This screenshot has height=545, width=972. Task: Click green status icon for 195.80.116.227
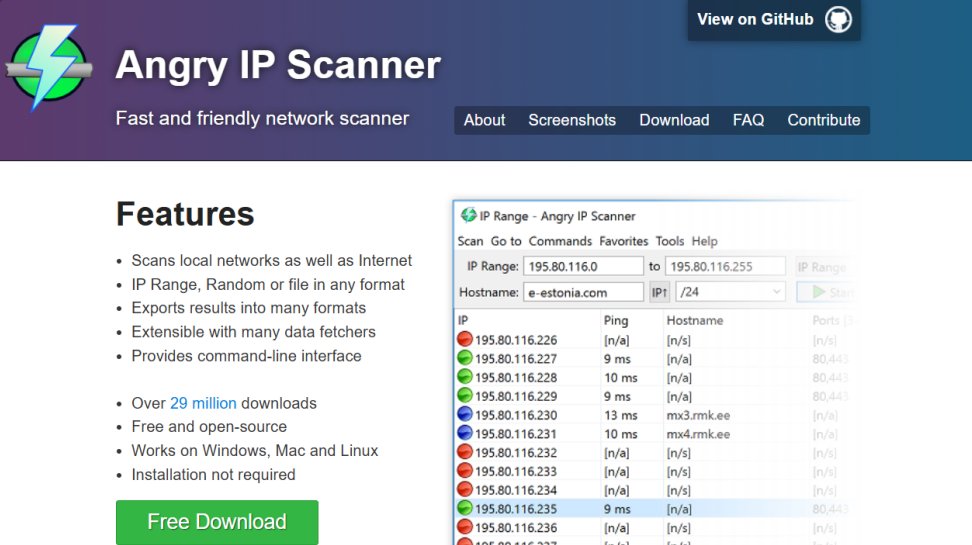pos(465,358)
